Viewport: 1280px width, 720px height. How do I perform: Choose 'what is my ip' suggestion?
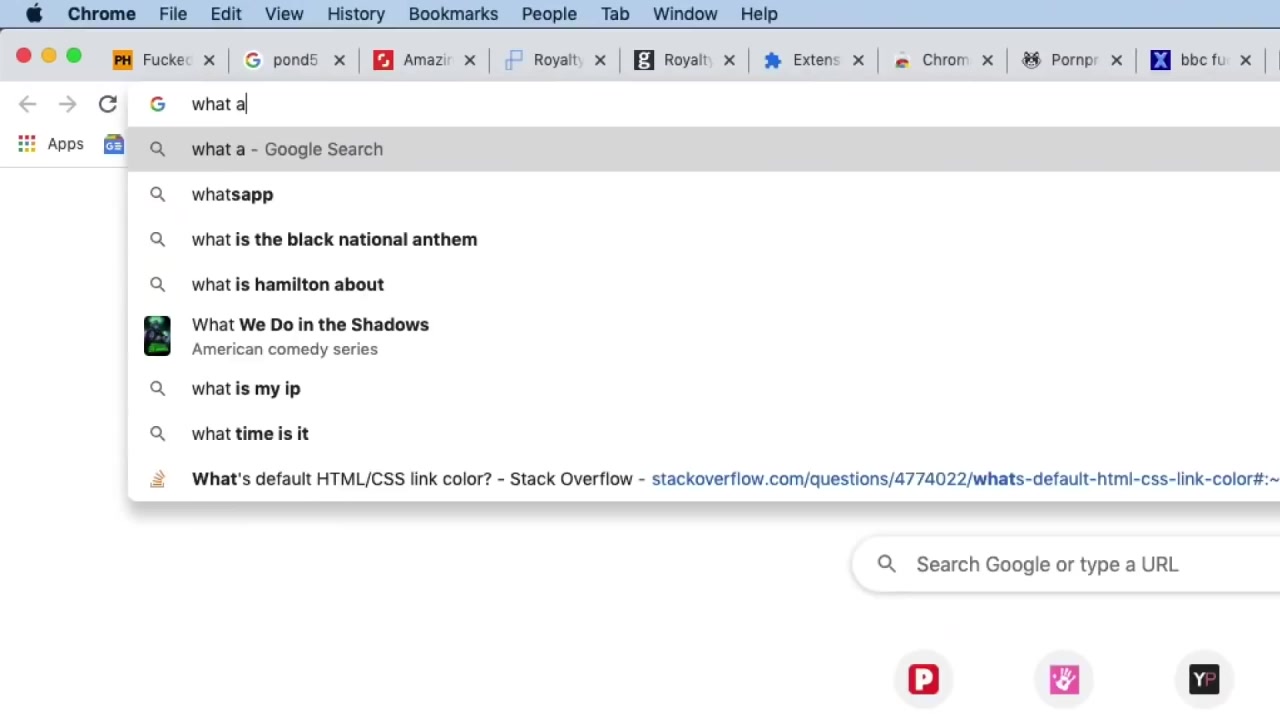click(x=704, y=388)
